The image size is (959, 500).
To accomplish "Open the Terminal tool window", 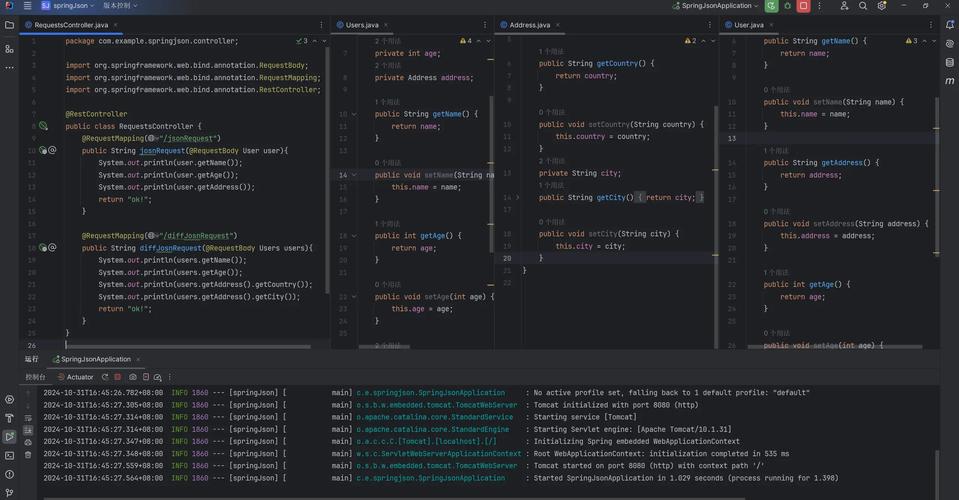I will pyautogui.click(x=9, y=455).
